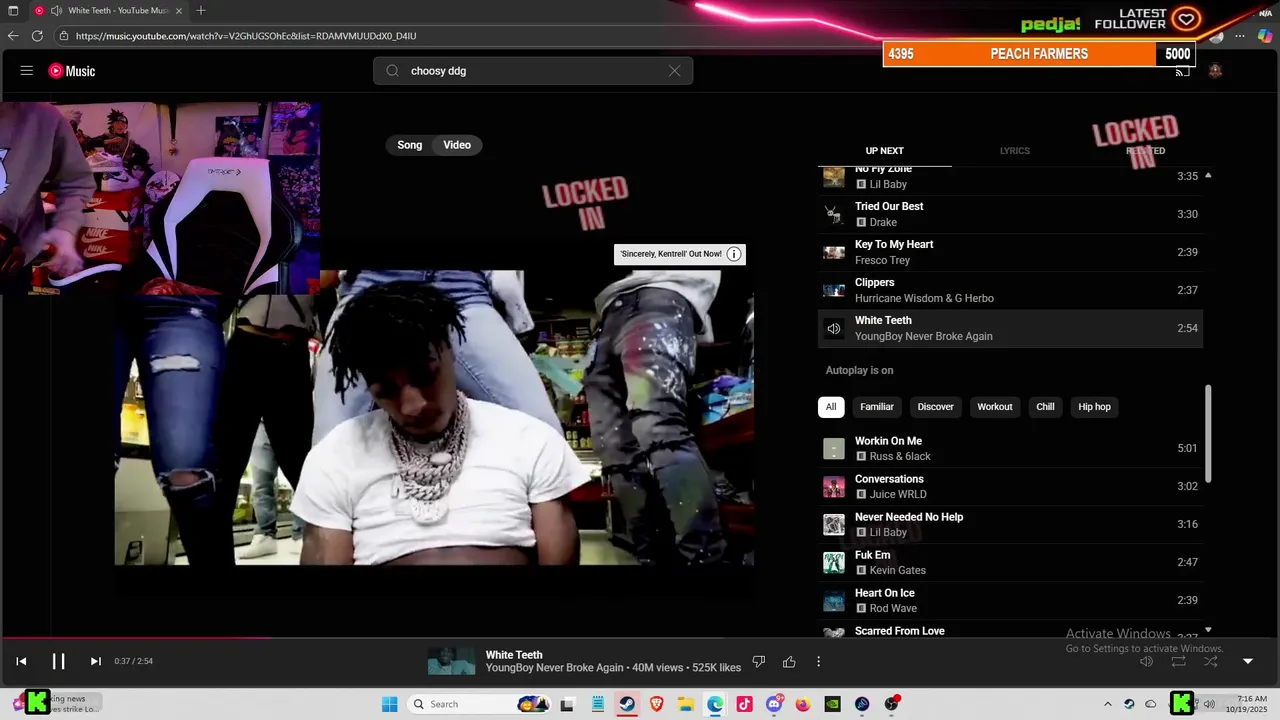Image resolution: width=1280 pixels, height=720 pixels.
Task: Show hidden system tray icons
Action: click(1107, 704)
